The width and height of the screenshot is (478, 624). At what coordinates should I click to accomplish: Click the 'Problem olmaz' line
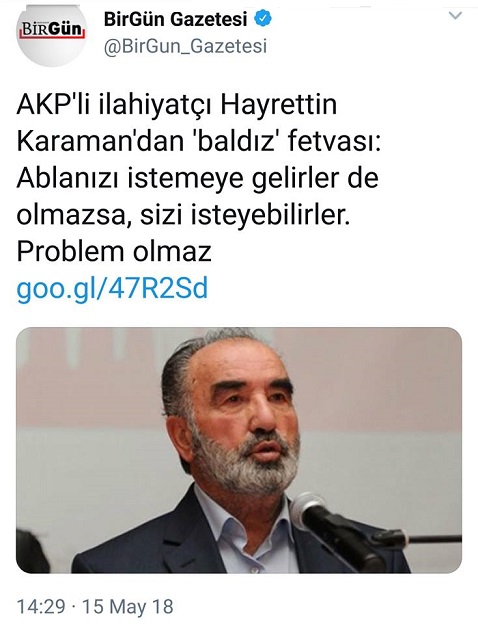pos(114,252)
